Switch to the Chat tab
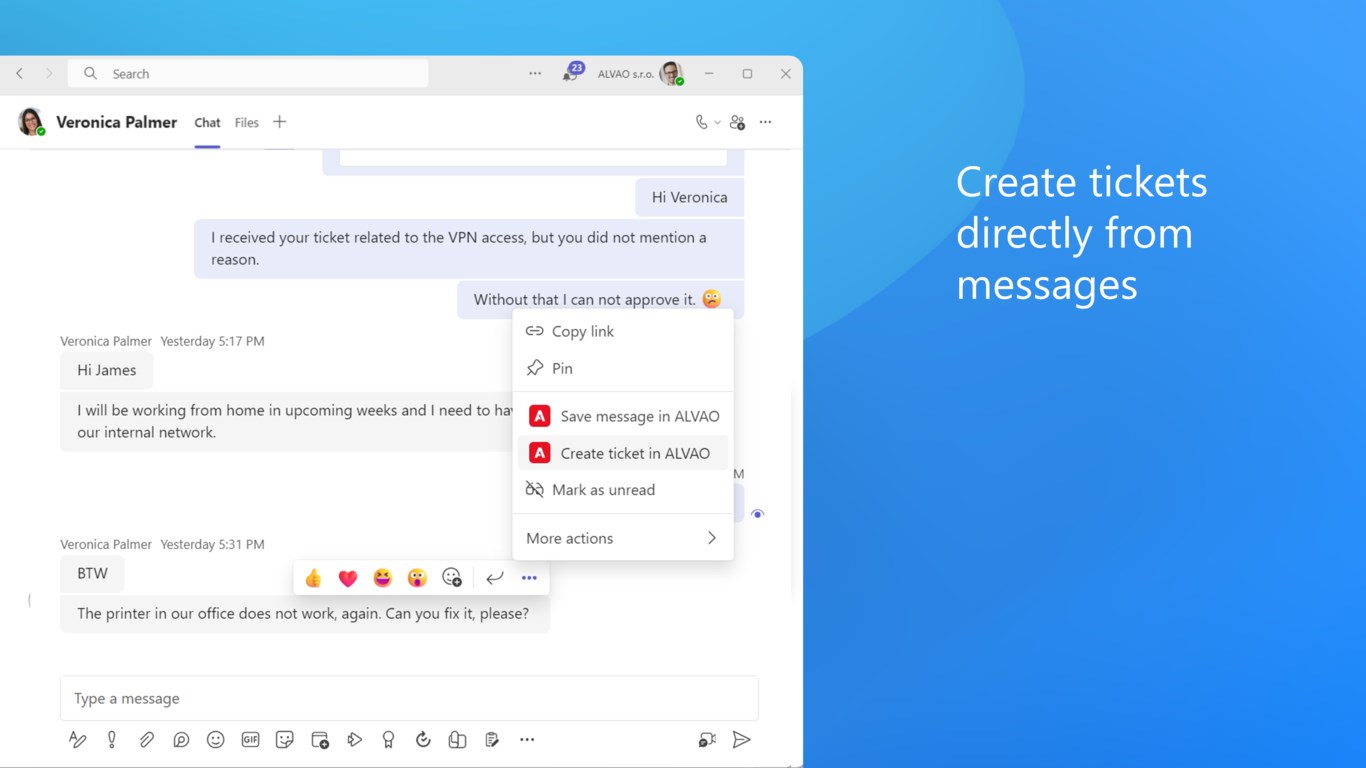The width and height of the screenshot is (1366, 768). click(x=207, y=123)
